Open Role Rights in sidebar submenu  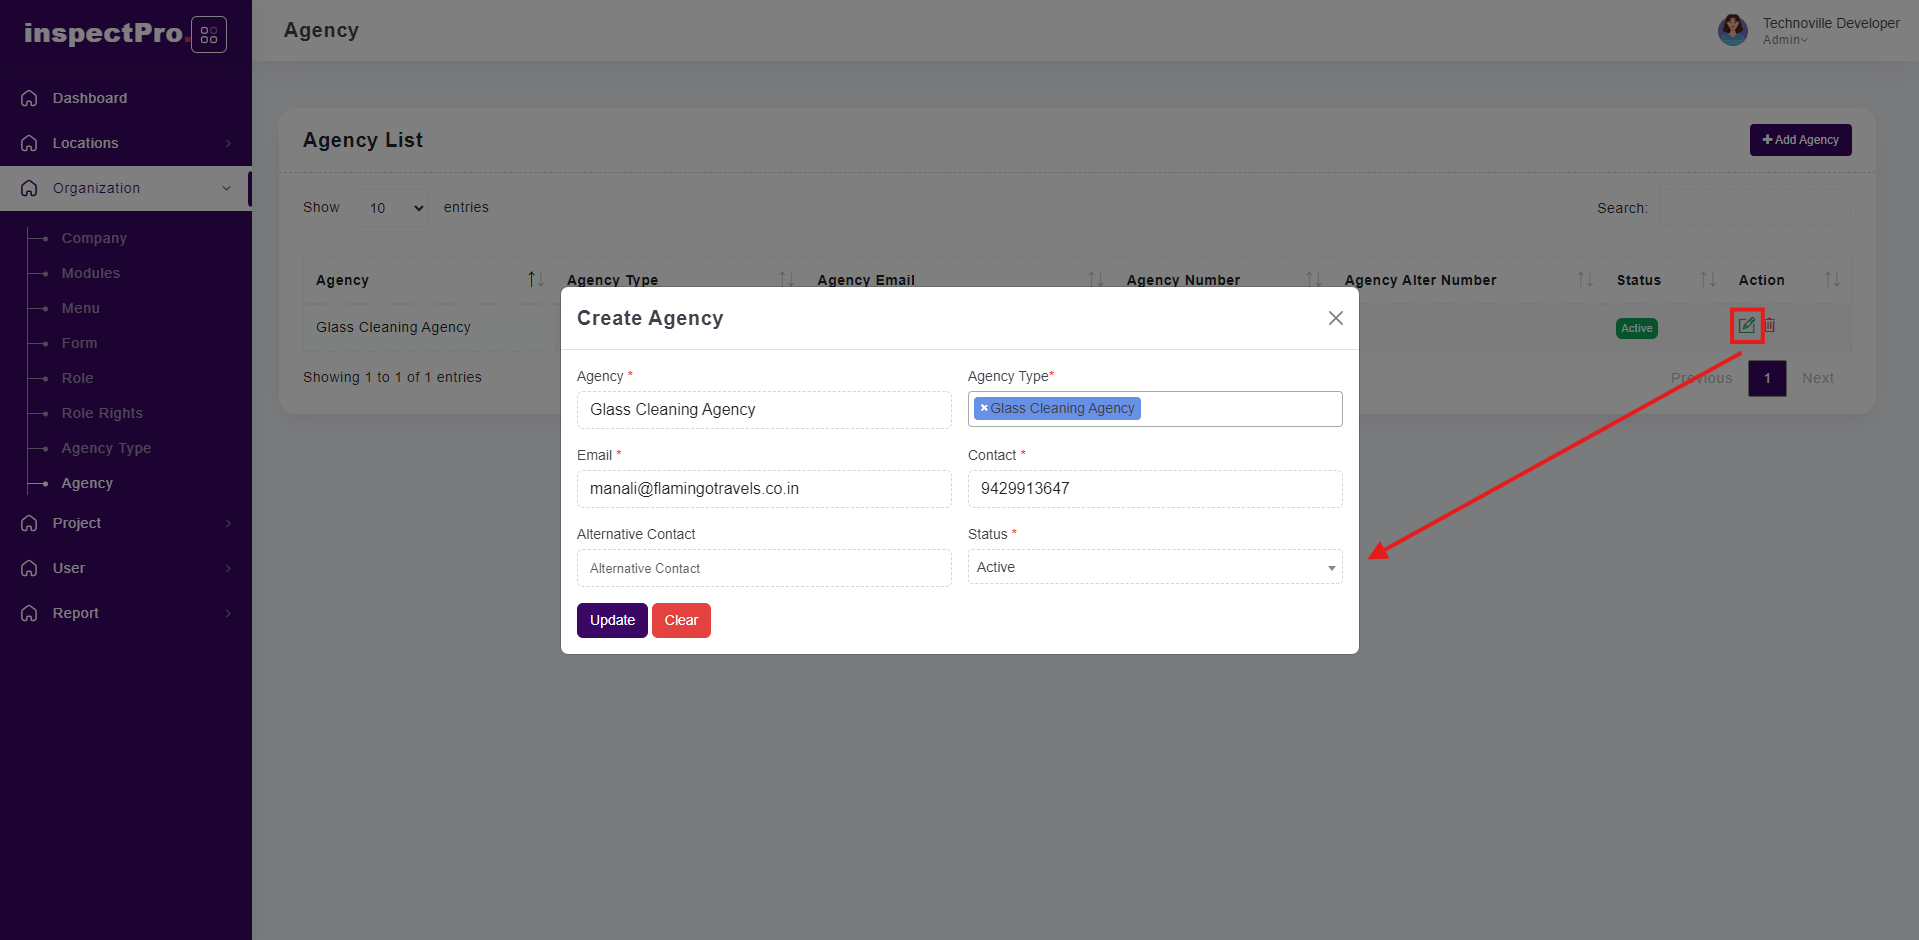click(x=102, y=413)
